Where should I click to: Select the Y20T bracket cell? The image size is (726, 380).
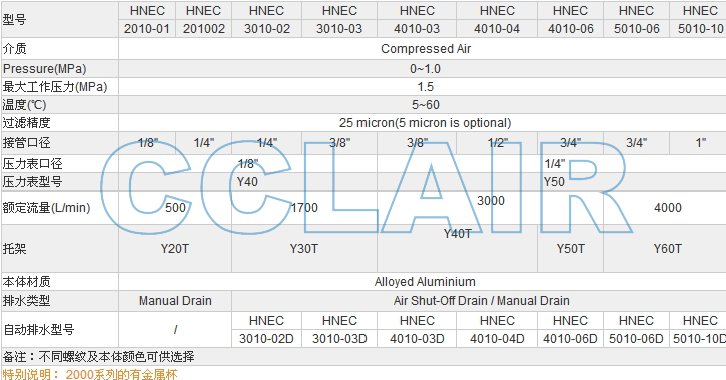click(x=175, y=249)
